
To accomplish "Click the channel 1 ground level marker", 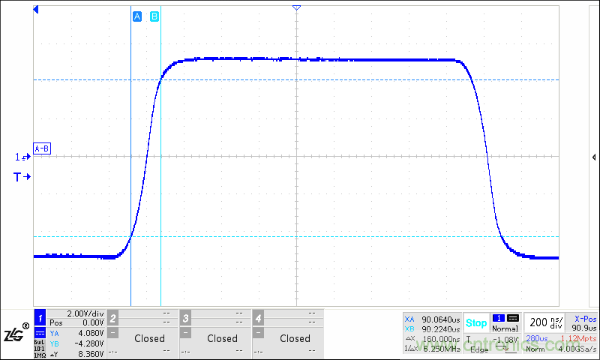I will tap(23, 157).
